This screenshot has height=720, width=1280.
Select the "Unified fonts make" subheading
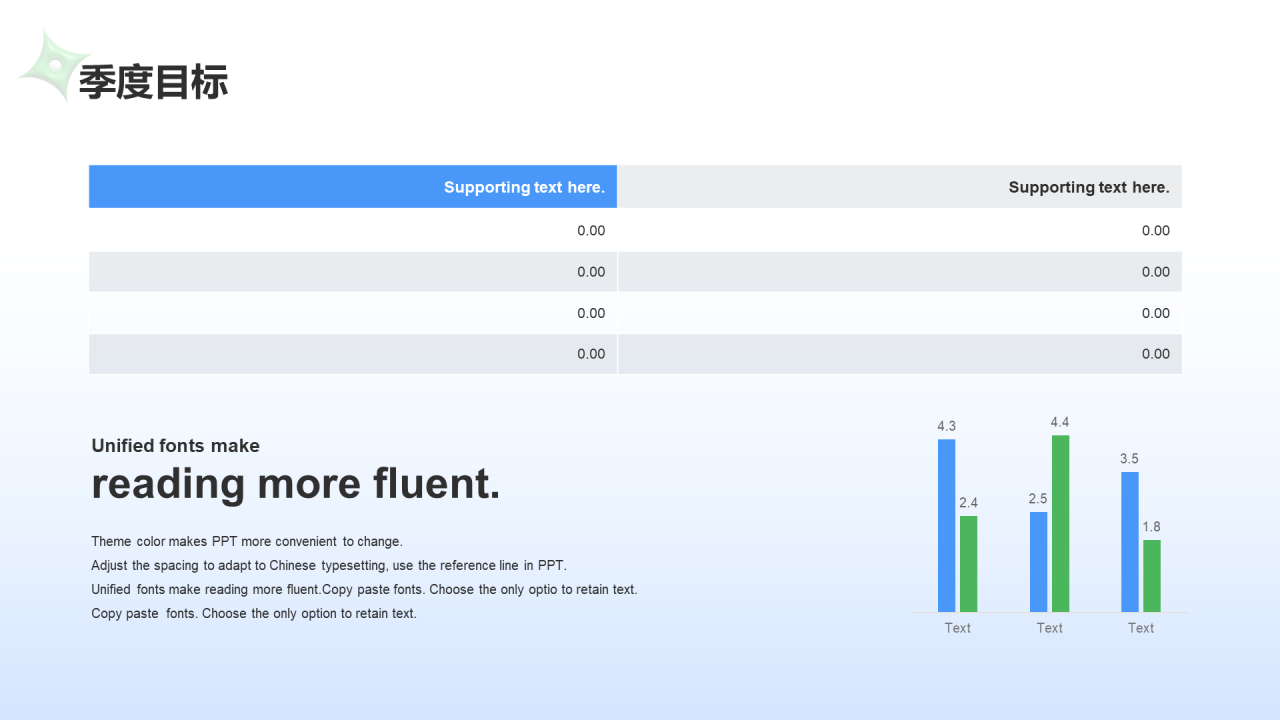(175, 446)
